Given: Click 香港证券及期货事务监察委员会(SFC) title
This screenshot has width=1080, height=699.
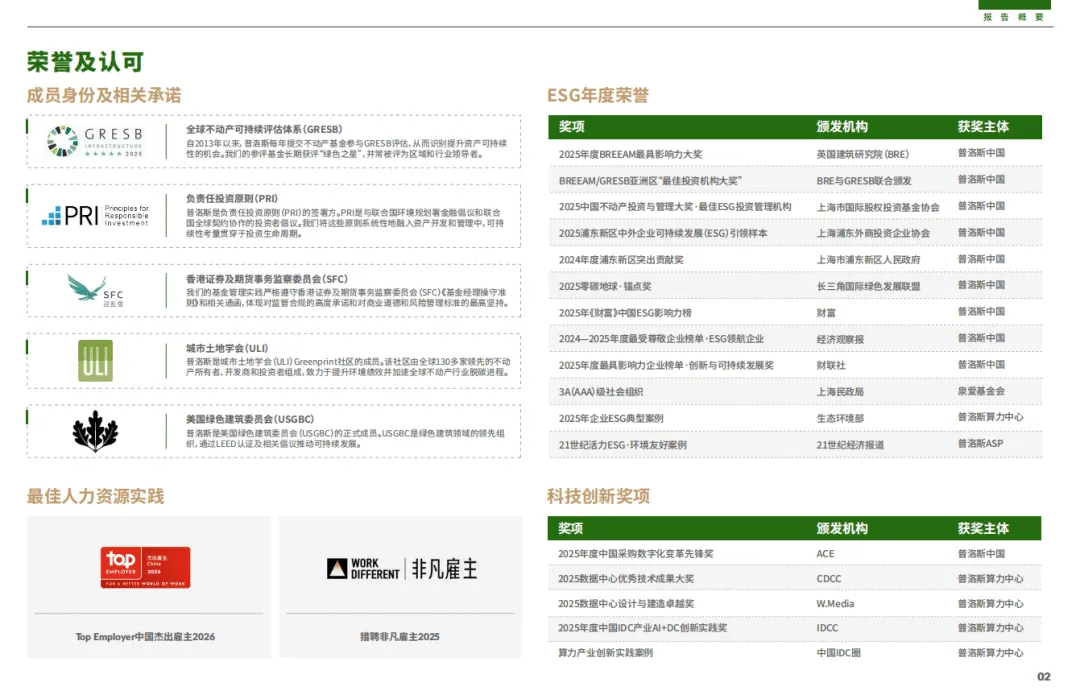Looking at the screenshot, I should tap(267, 279).
